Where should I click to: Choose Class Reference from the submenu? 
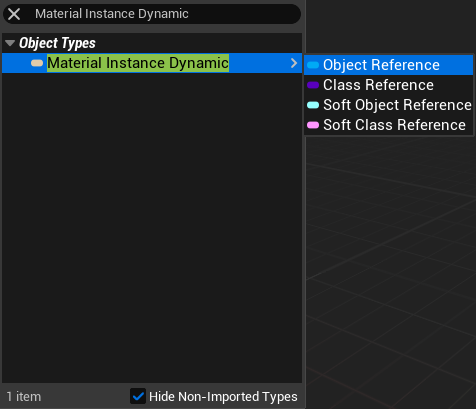click(x=388, y=85)
